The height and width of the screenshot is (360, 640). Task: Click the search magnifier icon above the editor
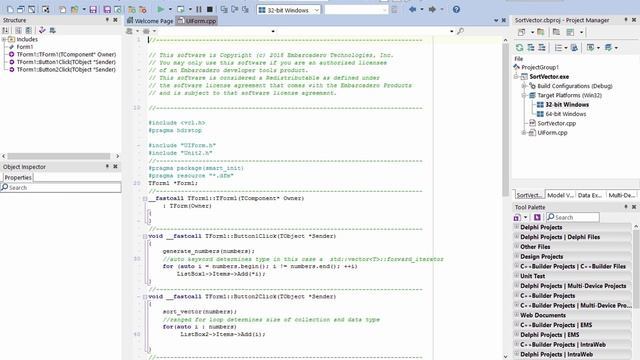(x=460, y=31)
